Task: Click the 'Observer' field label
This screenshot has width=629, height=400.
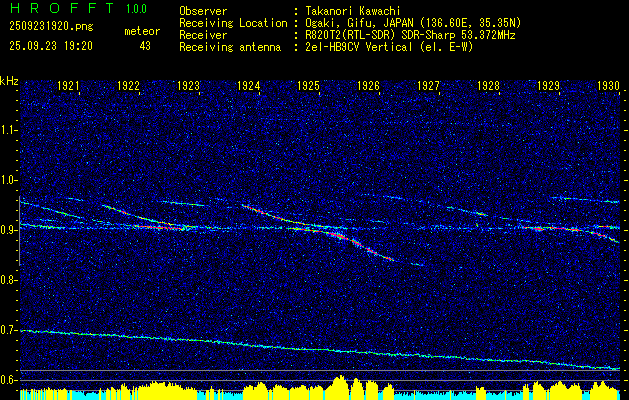Action: (x=203, y=11)
